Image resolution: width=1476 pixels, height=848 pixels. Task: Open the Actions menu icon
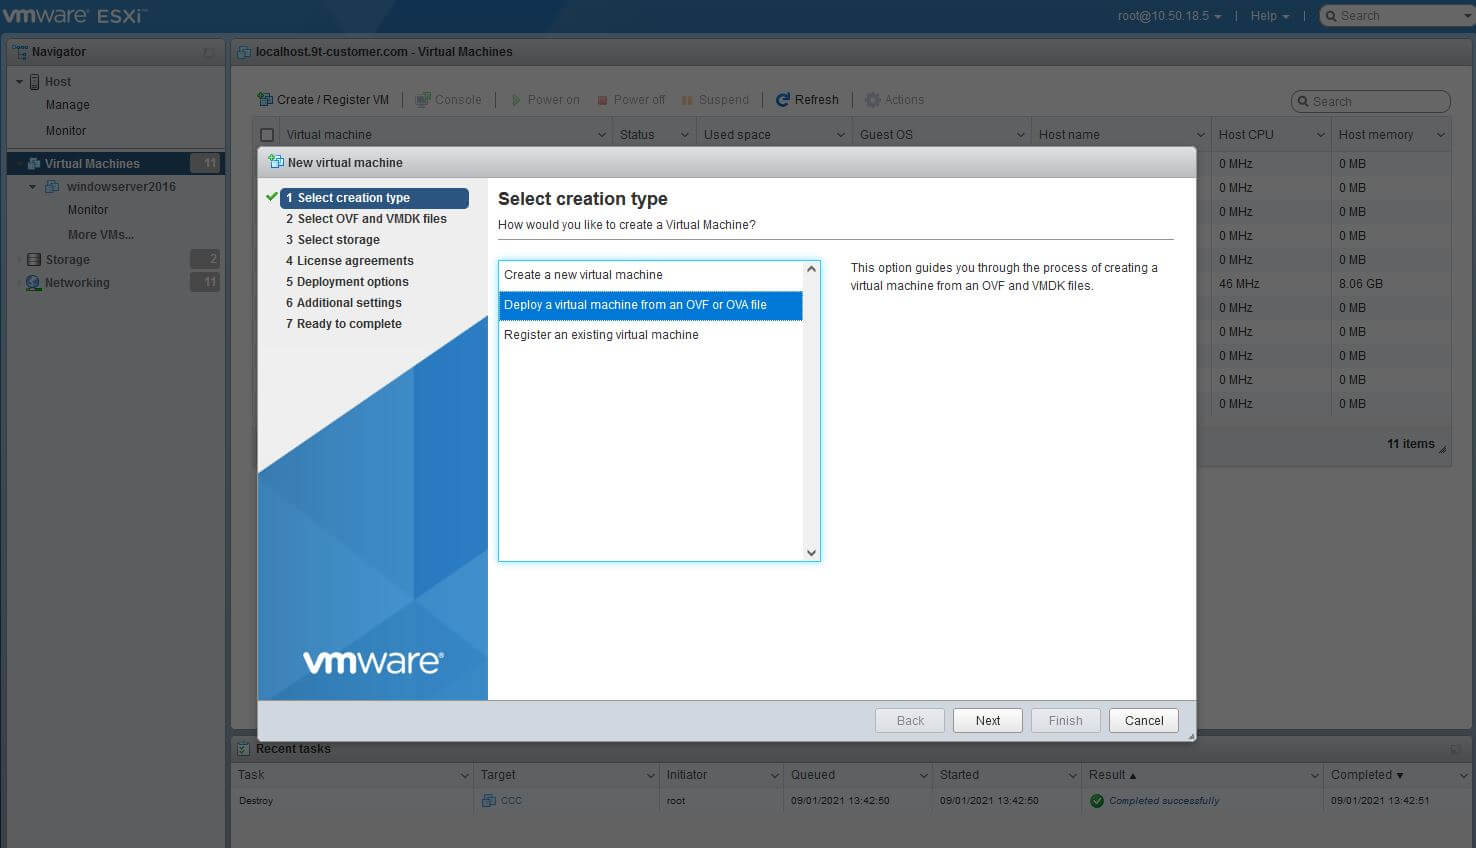870,99
